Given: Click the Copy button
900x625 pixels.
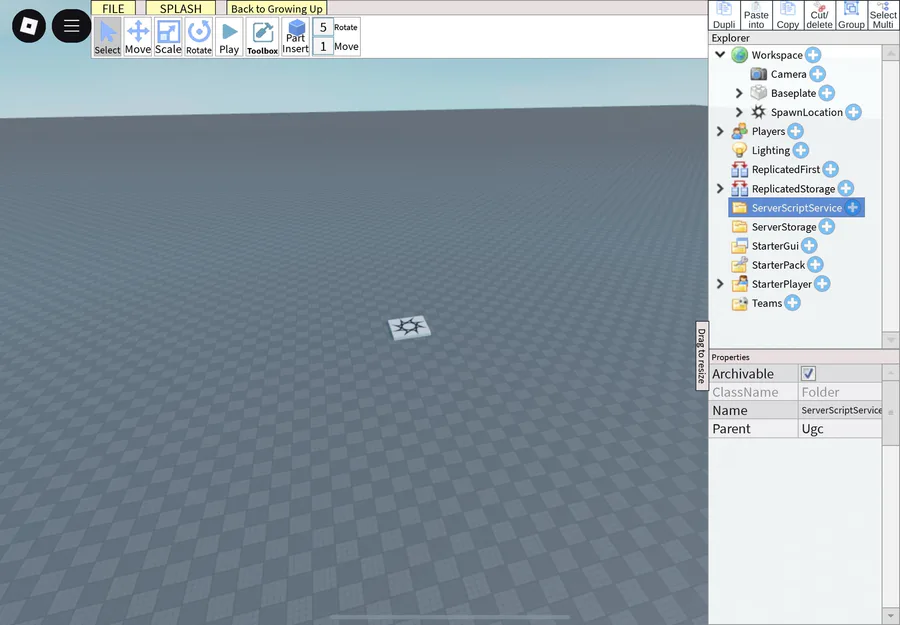Looking at the screenshot, I should coord(788,15).
